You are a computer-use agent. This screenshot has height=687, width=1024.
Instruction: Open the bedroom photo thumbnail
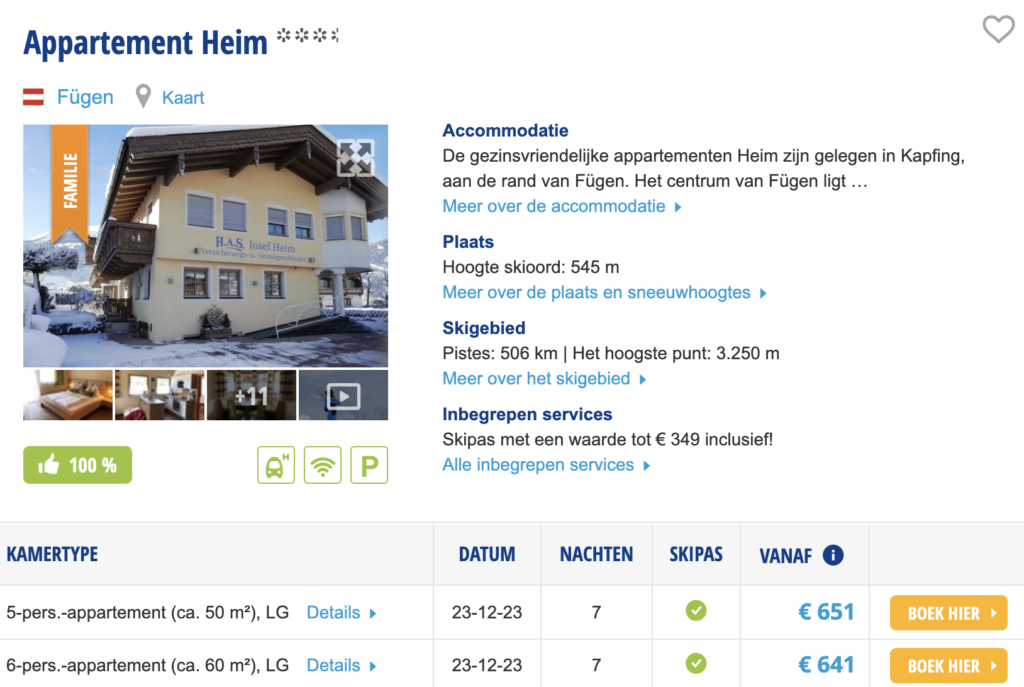67,396
